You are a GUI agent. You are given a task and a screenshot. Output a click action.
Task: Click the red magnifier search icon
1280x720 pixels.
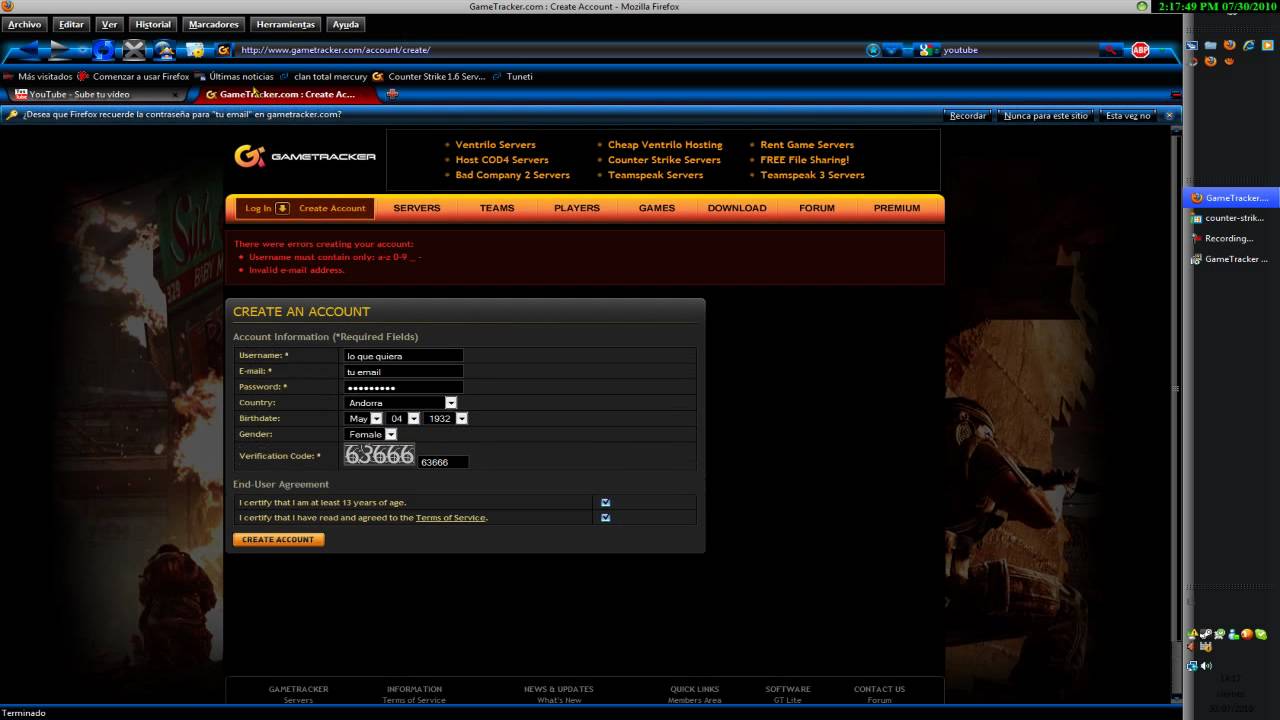1112,50
